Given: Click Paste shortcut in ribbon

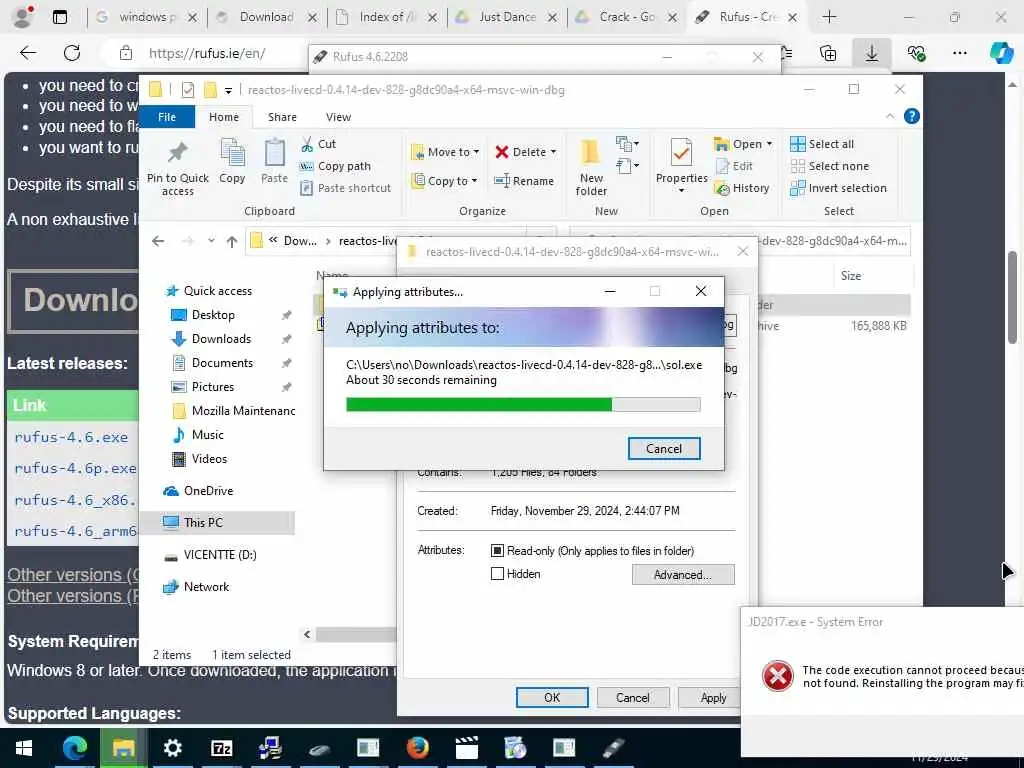Looking at the screenshot, I should coord(345,188).
